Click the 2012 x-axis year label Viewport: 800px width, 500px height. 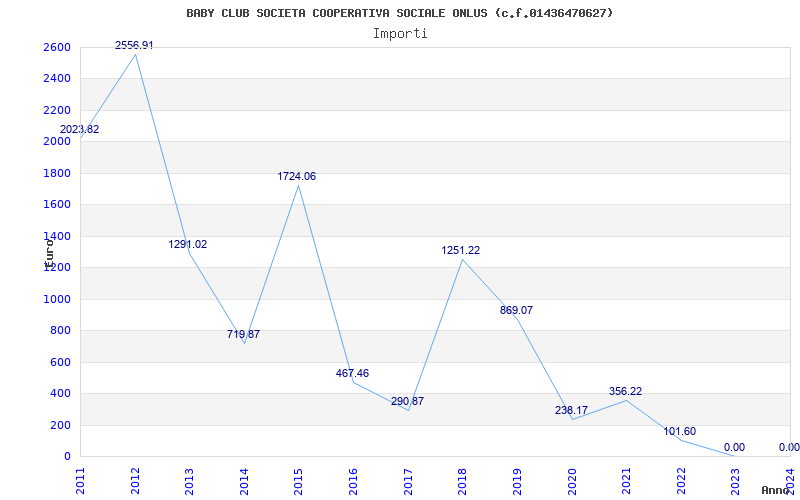click(x=135, y=481)
